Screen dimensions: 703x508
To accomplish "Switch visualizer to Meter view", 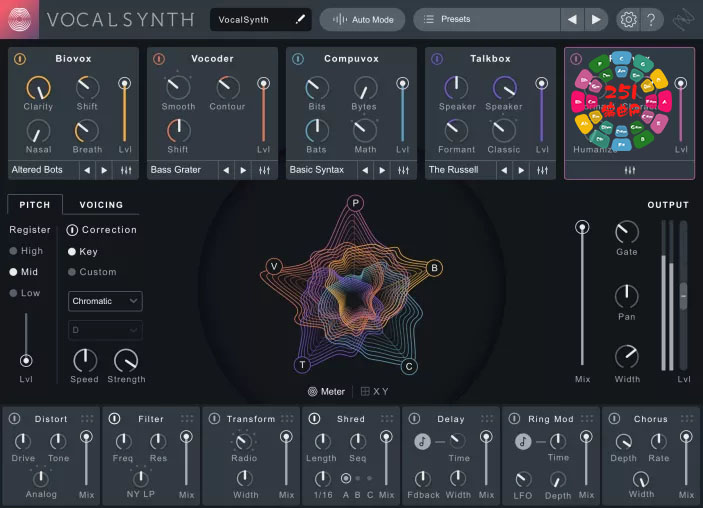I will pyautogui.click(x=326, y=392).
